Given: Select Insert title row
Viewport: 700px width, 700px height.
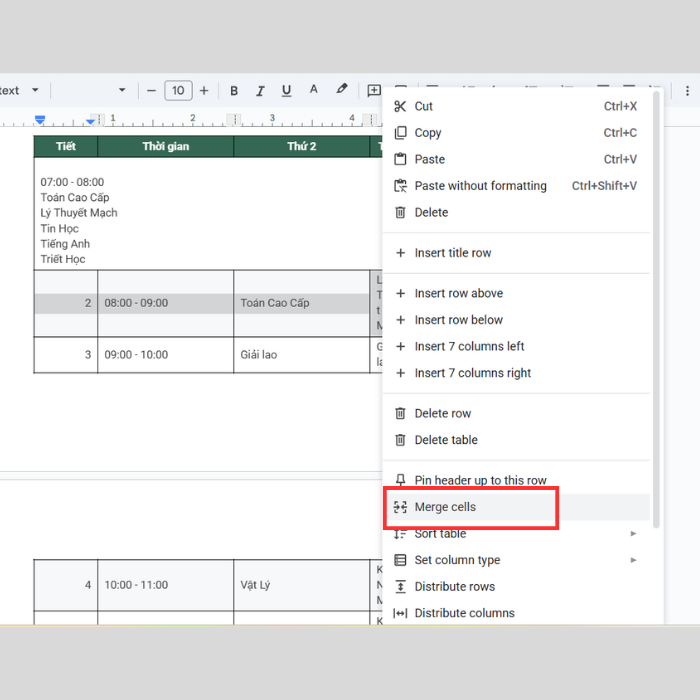Looking at the screenshot, I should 516,253.
